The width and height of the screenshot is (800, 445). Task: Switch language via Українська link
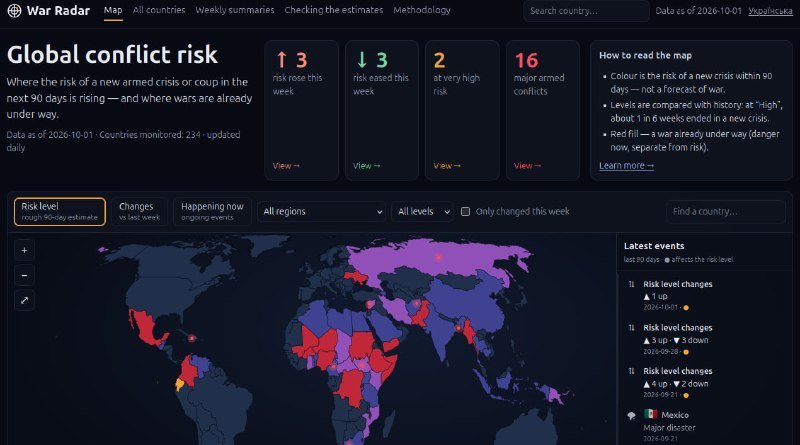(x=770, y=11)
